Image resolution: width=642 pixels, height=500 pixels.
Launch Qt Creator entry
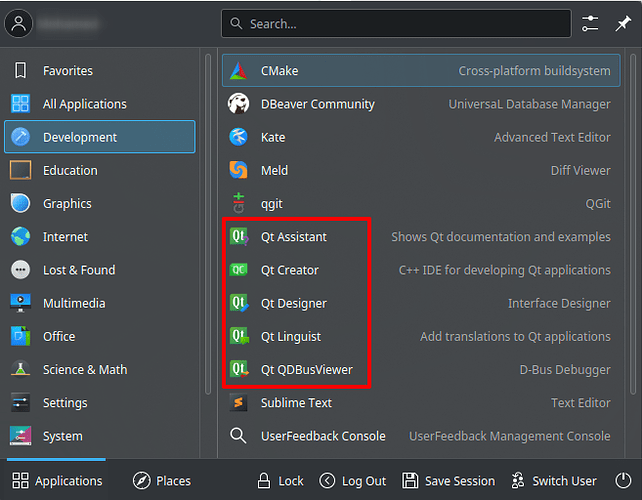(x=421, y=270)
